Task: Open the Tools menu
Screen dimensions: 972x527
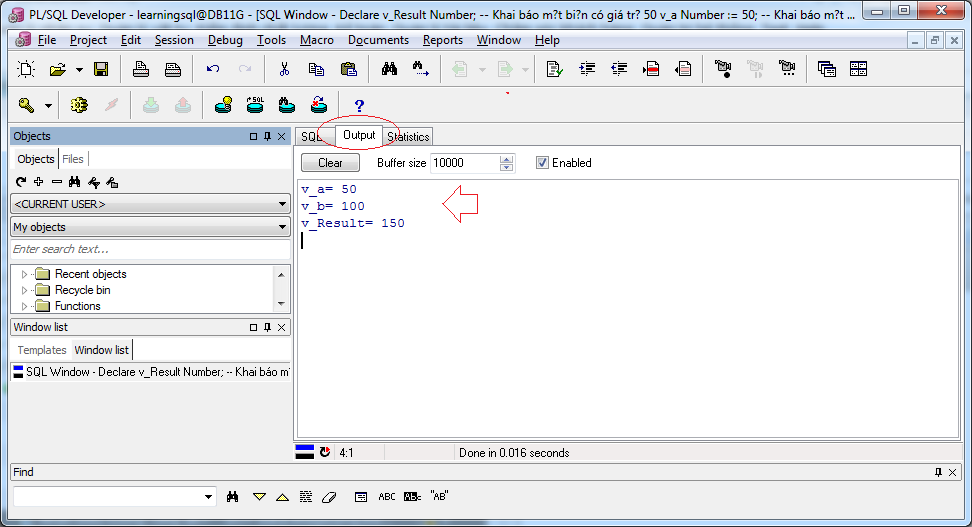Action: (272, 40)
